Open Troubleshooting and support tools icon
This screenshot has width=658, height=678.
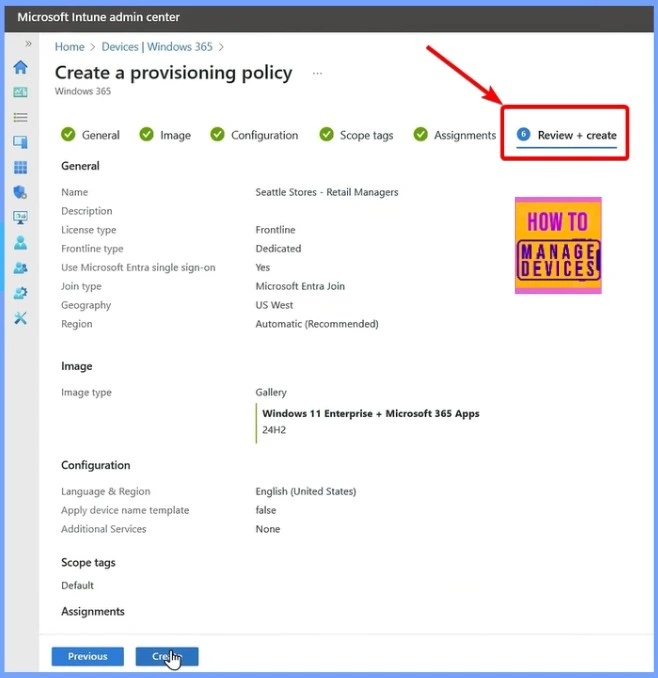tap(20, 318)
